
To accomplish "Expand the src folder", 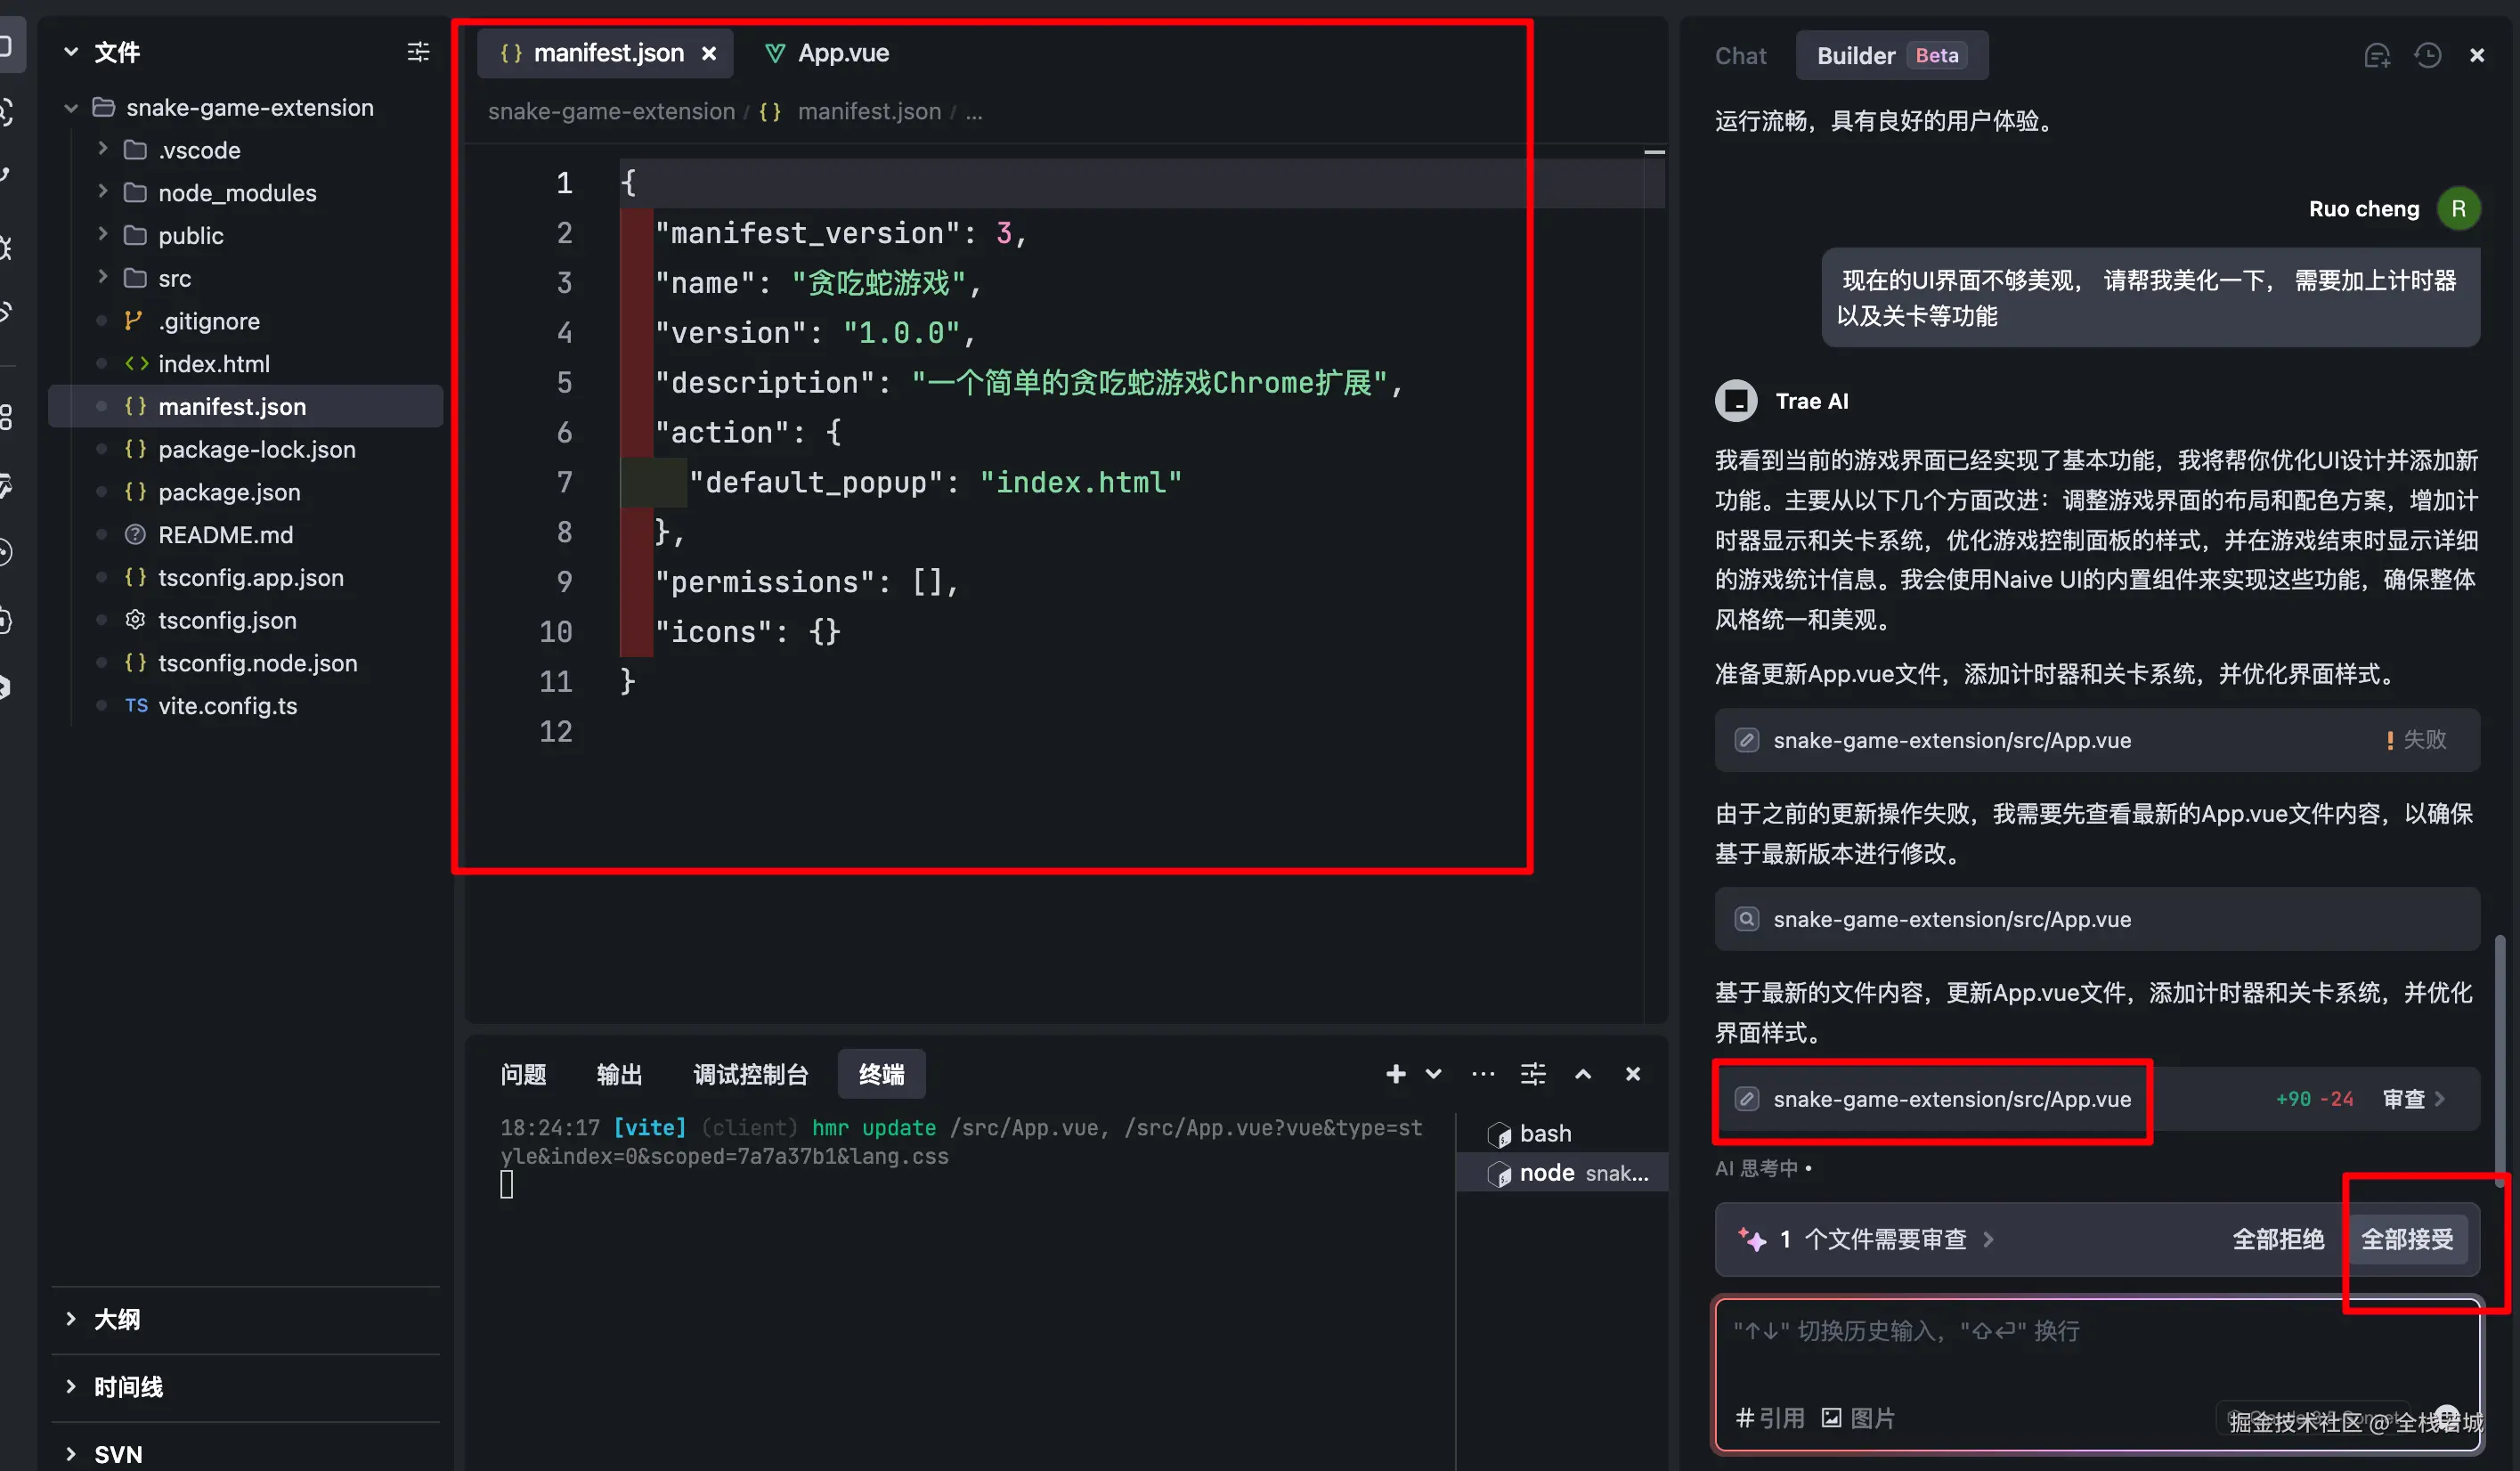I will pos(174,278).
